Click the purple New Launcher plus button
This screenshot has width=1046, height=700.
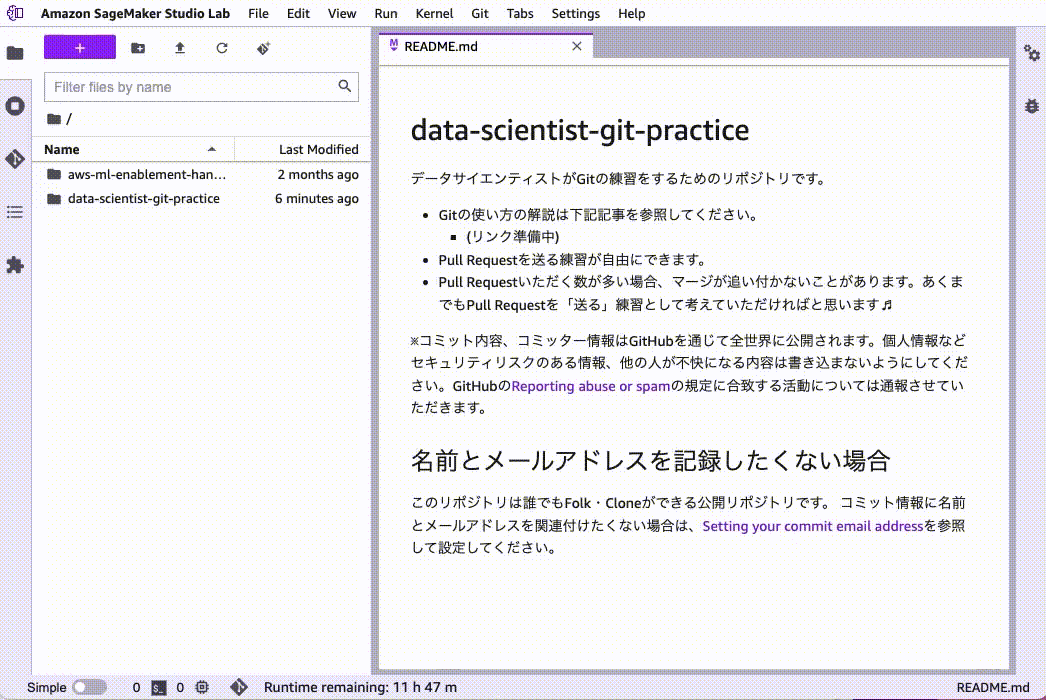click(80, 47)
